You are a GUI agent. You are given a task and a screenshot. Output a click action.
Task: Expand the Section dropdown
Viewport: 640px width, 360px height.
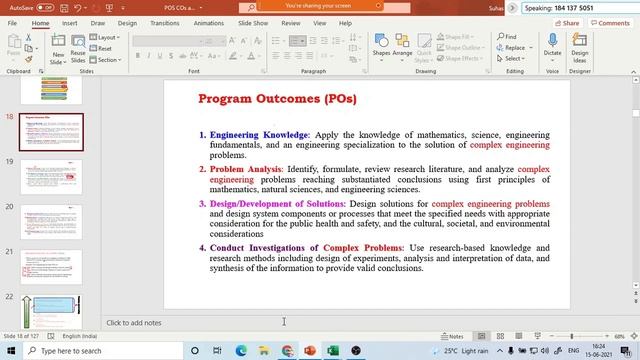[105, 60]
